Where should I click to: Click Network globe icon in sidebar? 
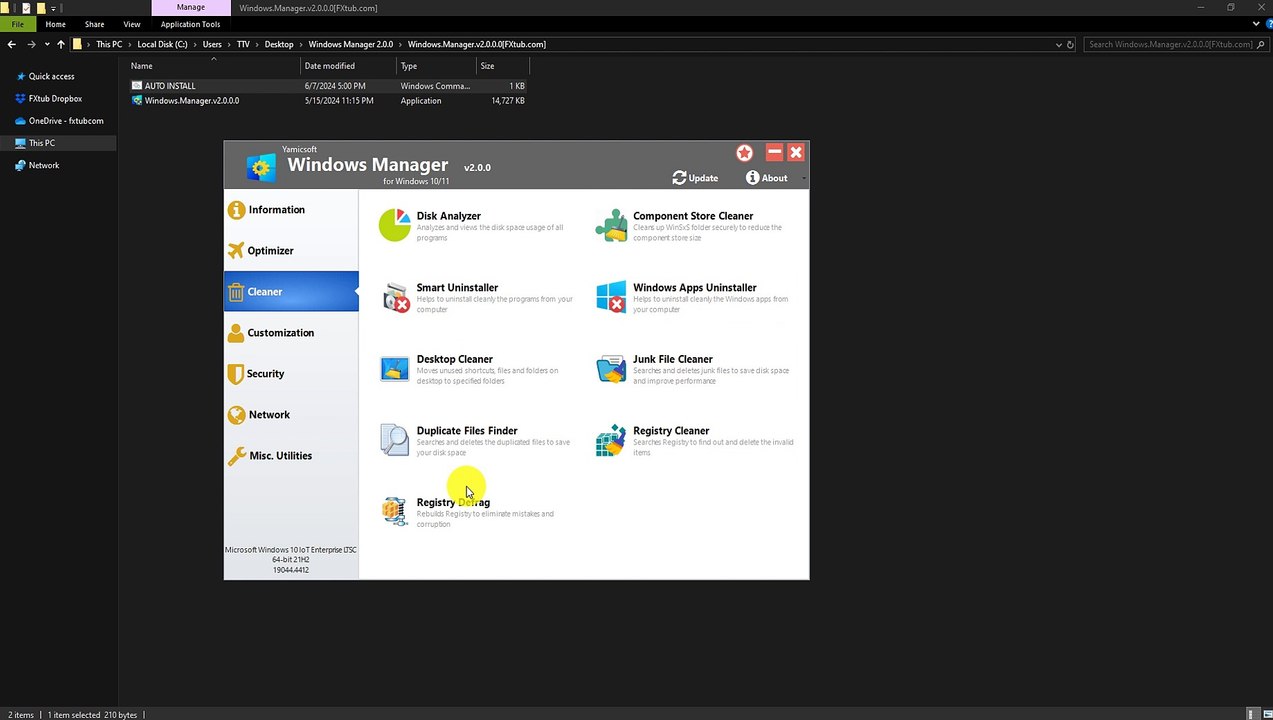(236, 415)
